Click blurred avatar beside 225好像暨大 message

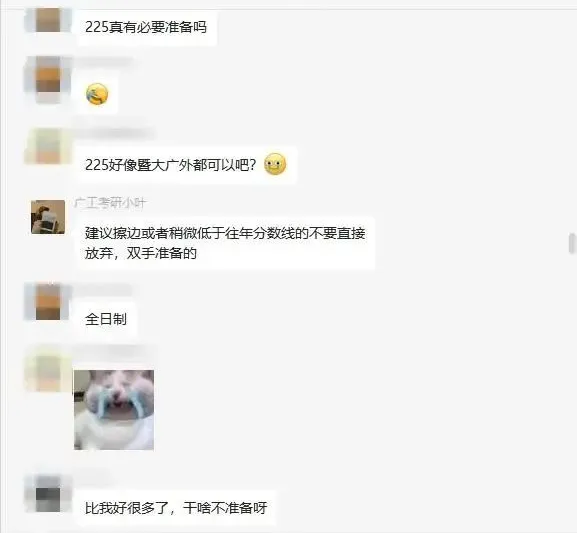48,145
